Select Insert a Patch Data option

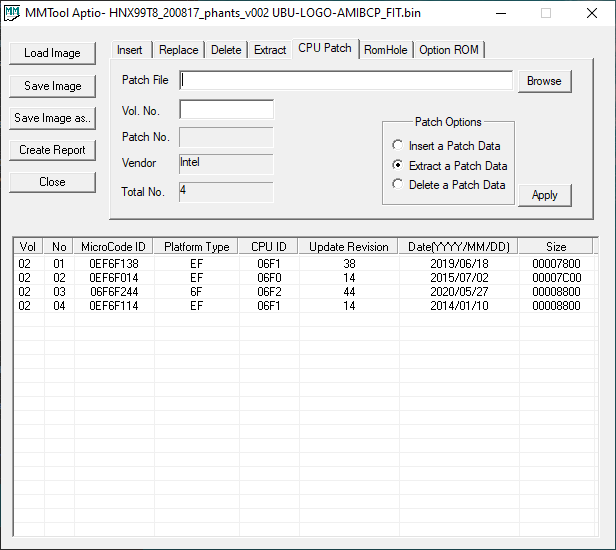click(x=446, y=146)
